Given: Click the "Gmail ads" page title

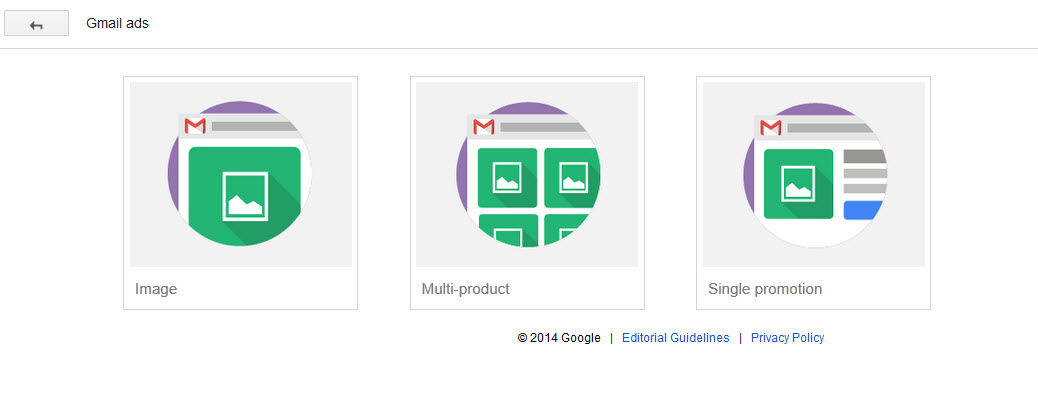Looking at the screenshot, I should [x=117, y=23].
